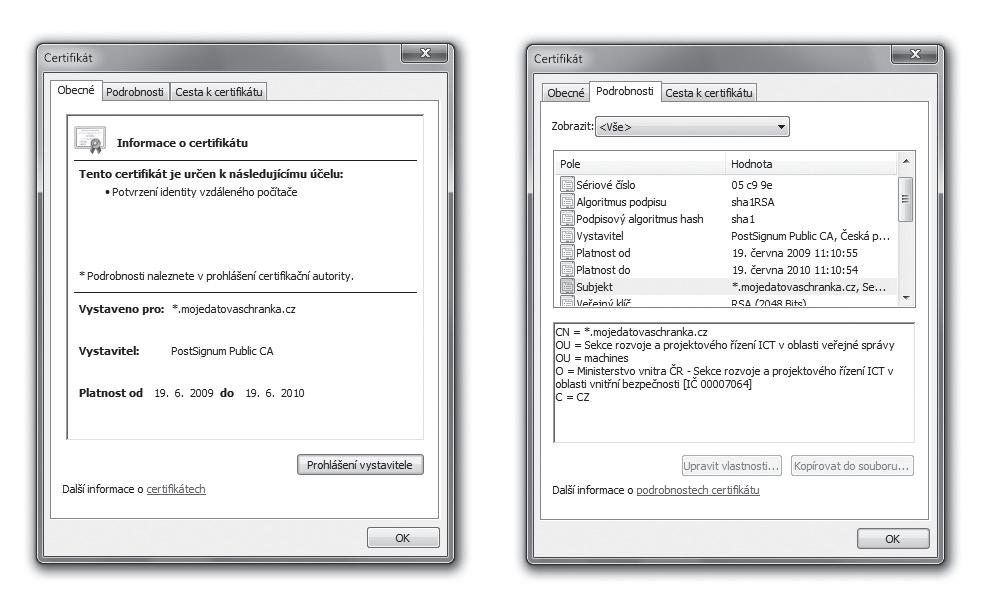Open the Zobrazit <Vše> dropdown
Screen dimensions: 994x607
pyautogui.click(x=692, y=127)
